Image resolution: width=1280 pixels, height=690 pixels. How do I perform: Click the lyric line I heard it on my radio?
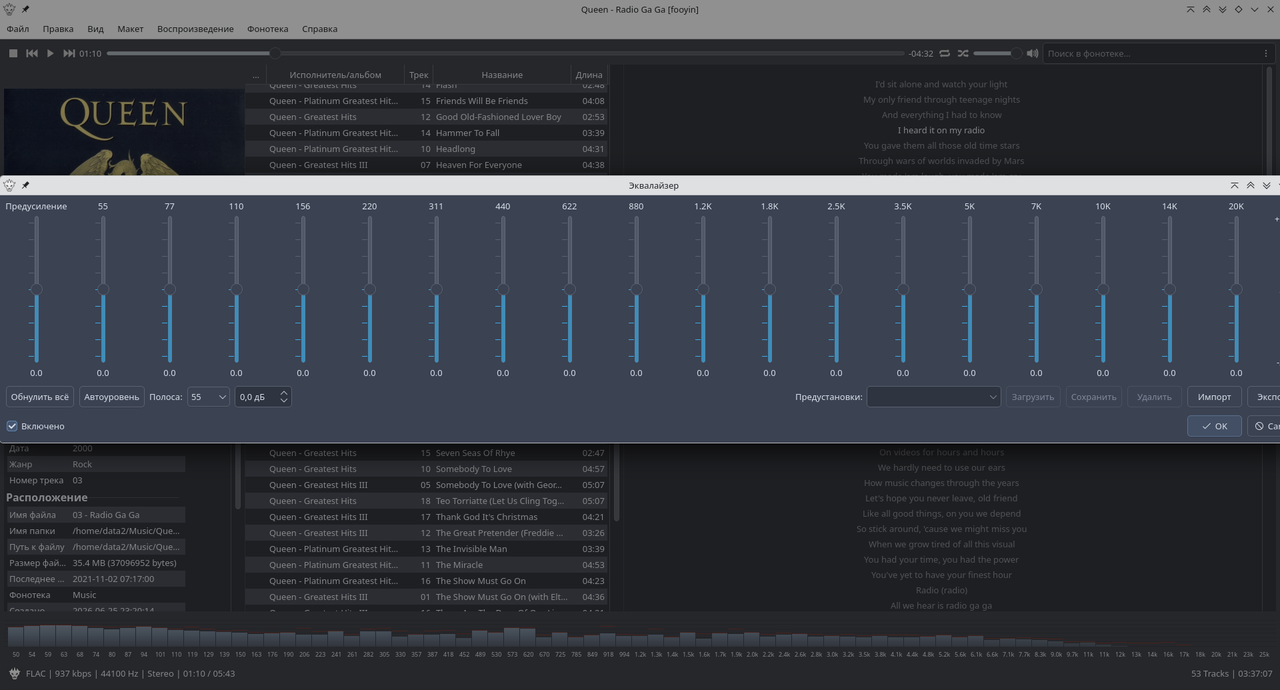[x=941, y=130]
